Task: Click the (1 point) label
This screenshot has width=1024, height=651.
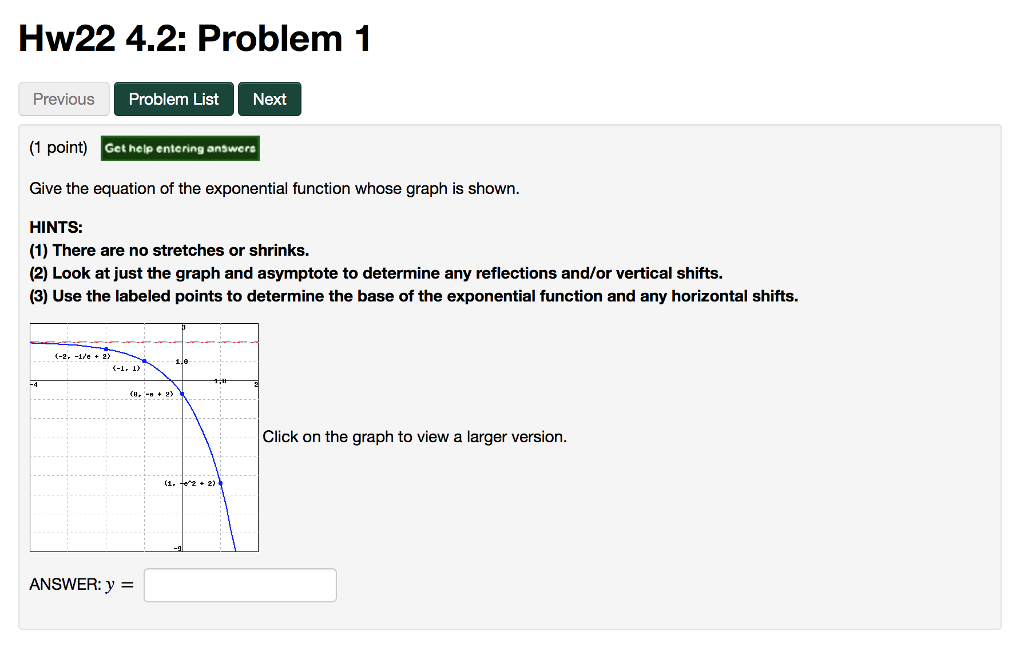Action: (x=58, y=146)
